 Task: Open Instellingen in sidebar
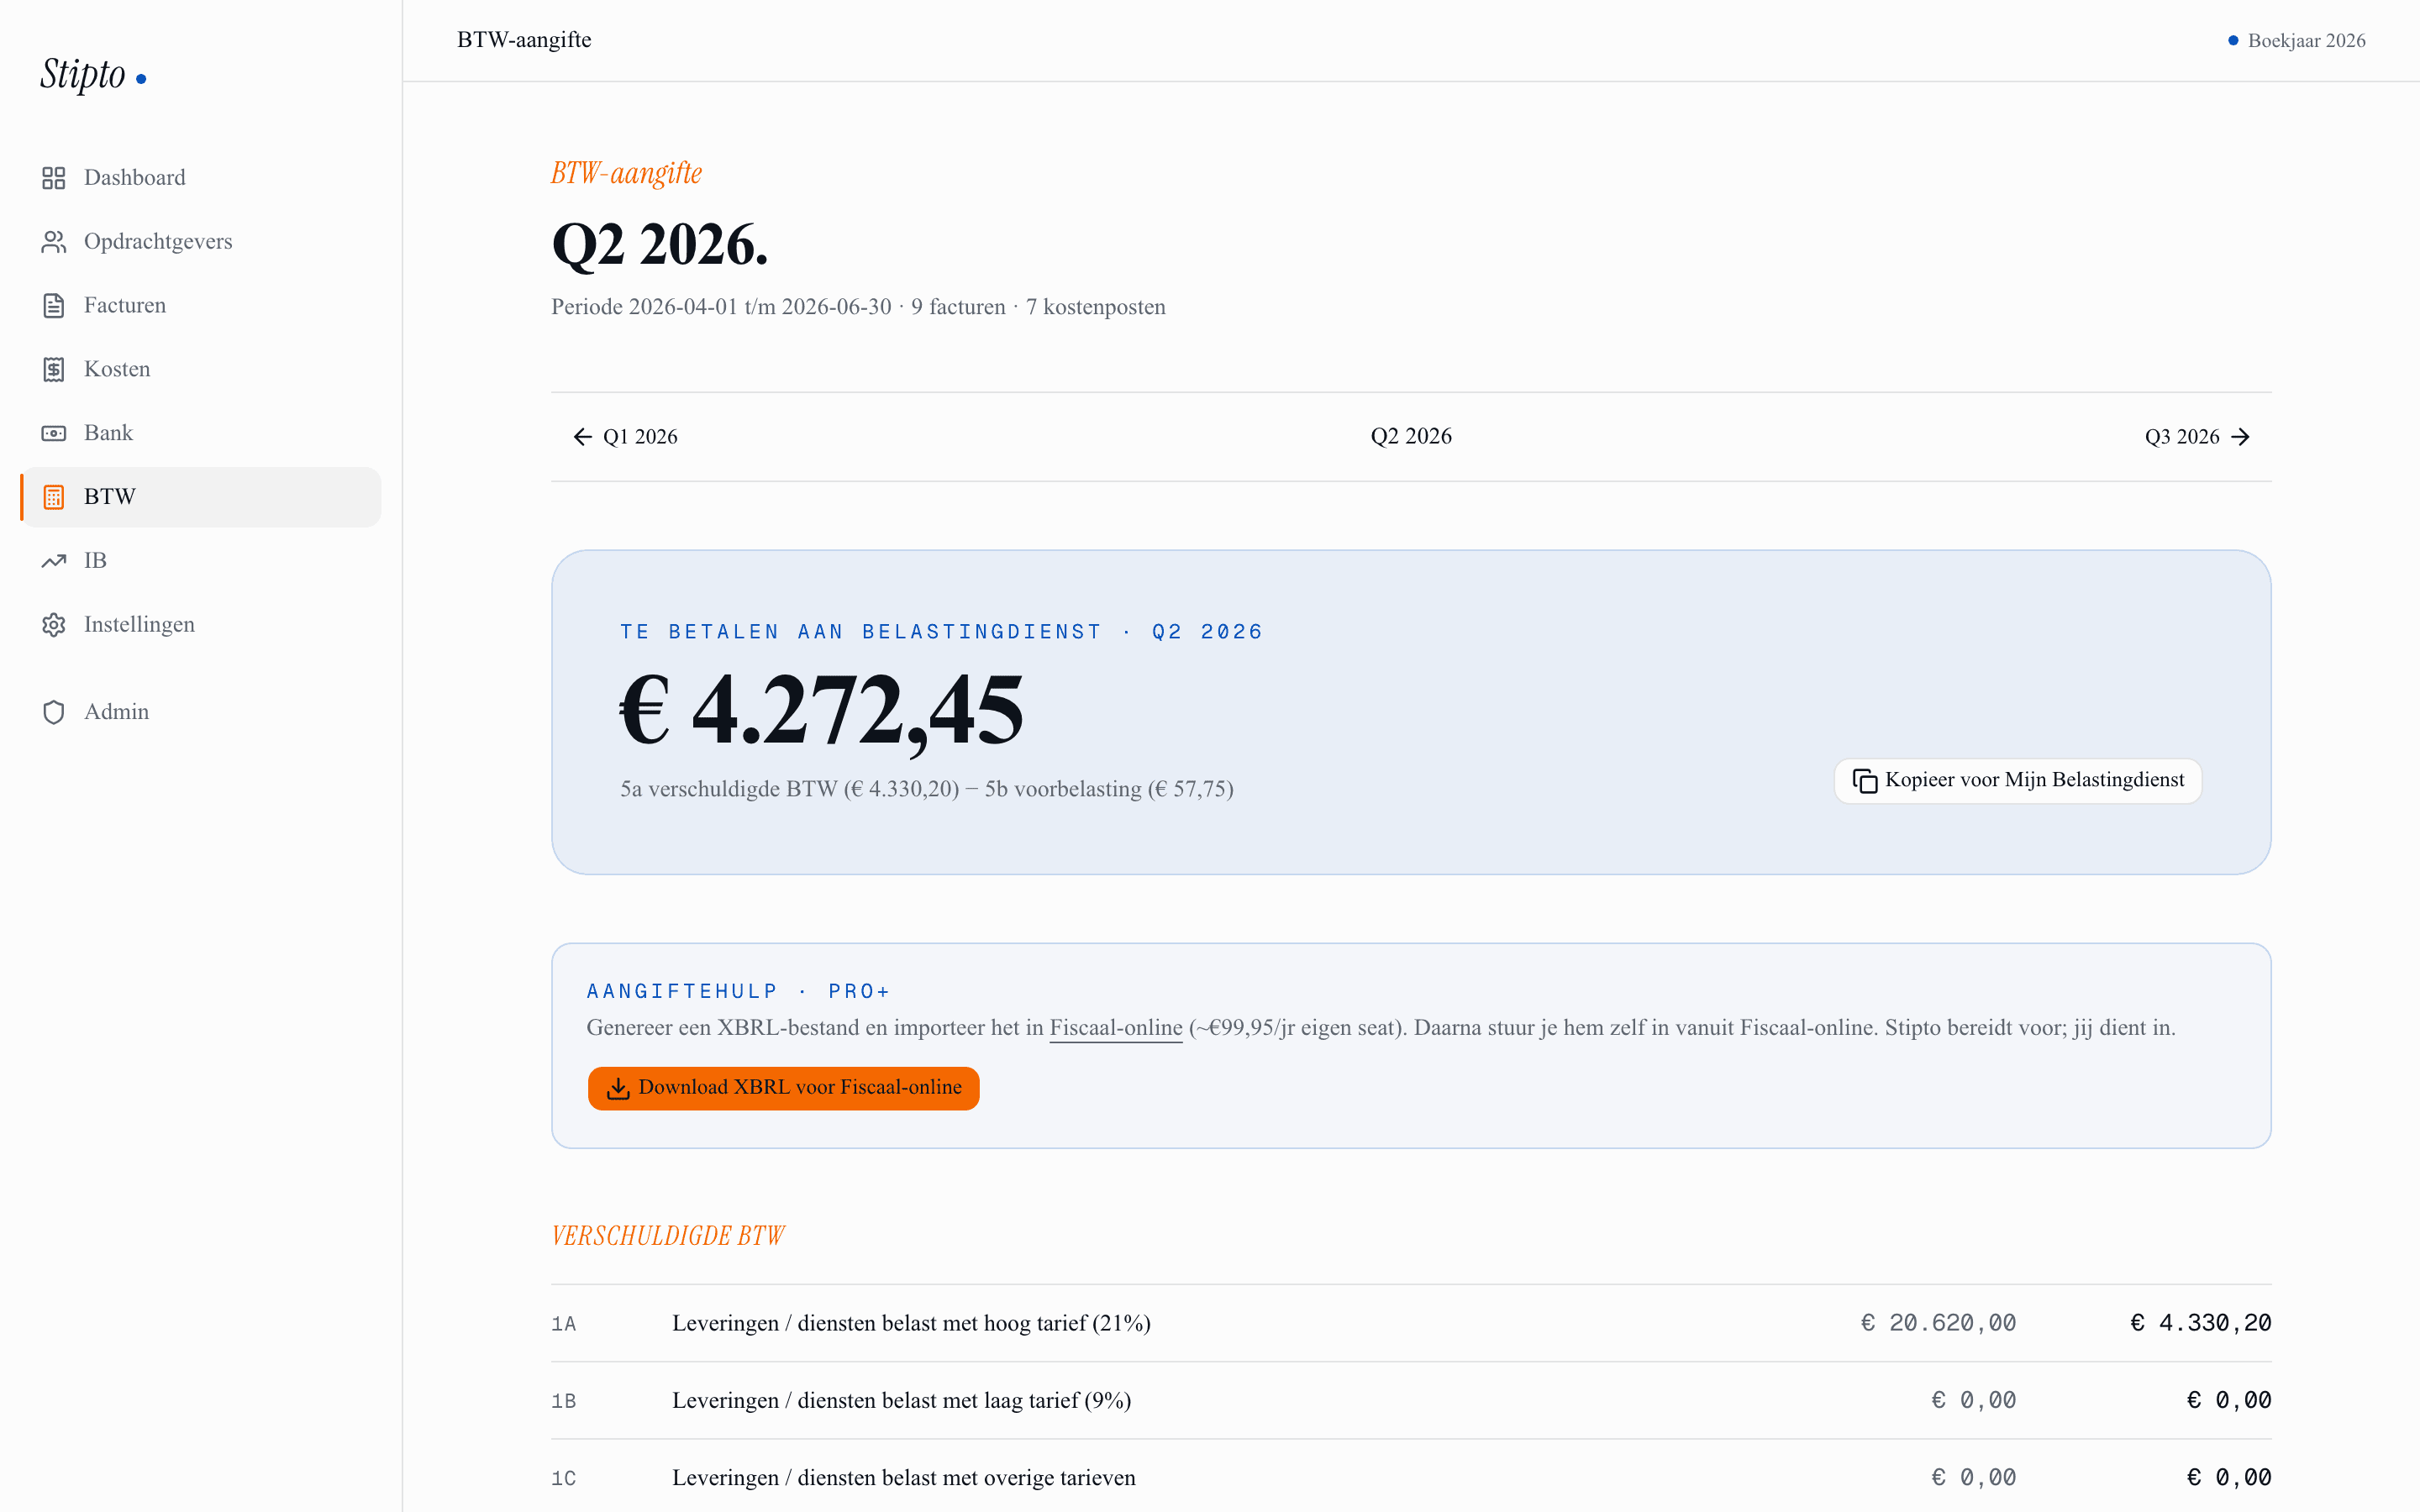[x=200, y=625]
